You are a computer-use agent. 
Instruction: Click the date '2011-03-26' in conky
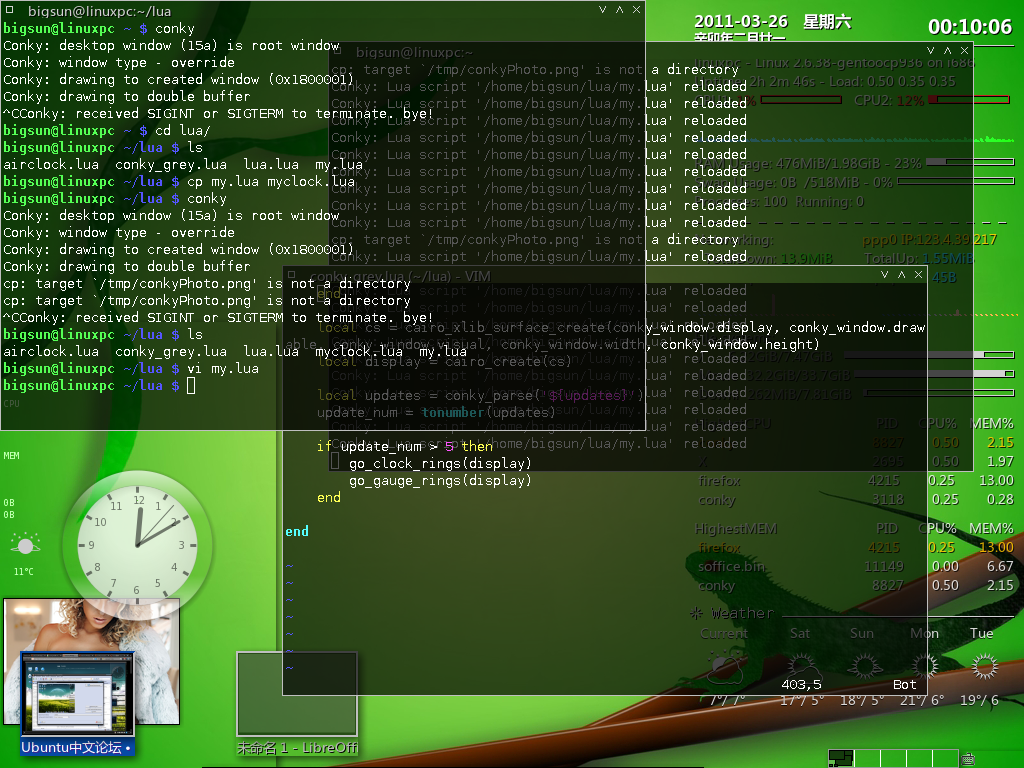click(x=741, y=22)
